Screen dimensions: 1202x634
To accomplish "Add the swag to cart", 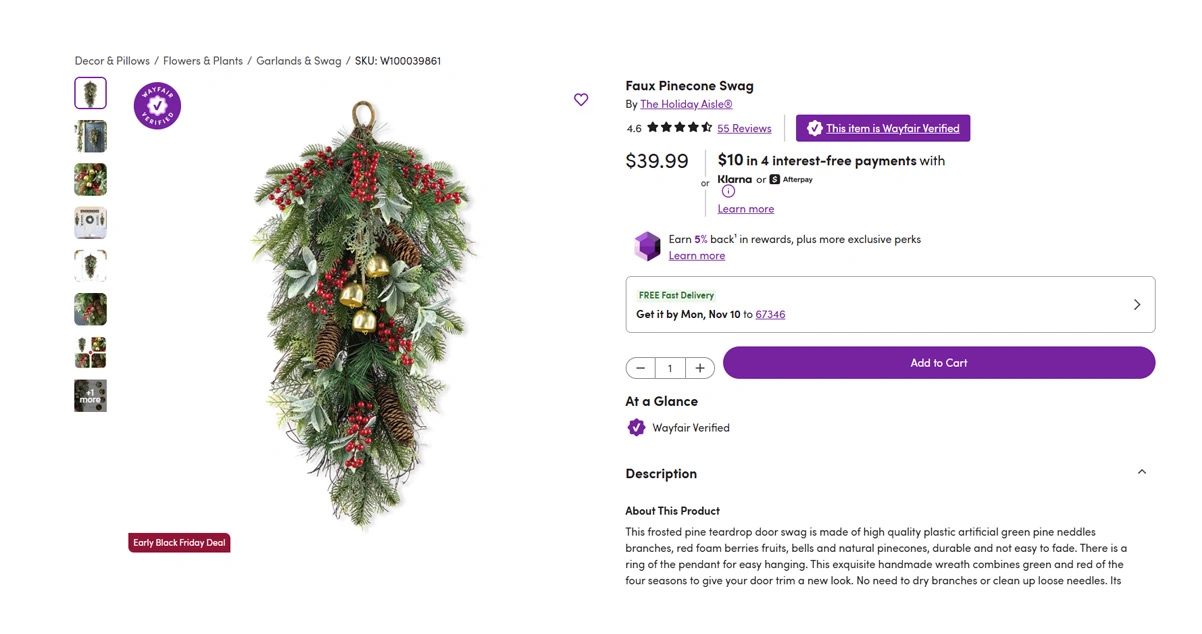I will pyautogui.click(x=938, y=363).
